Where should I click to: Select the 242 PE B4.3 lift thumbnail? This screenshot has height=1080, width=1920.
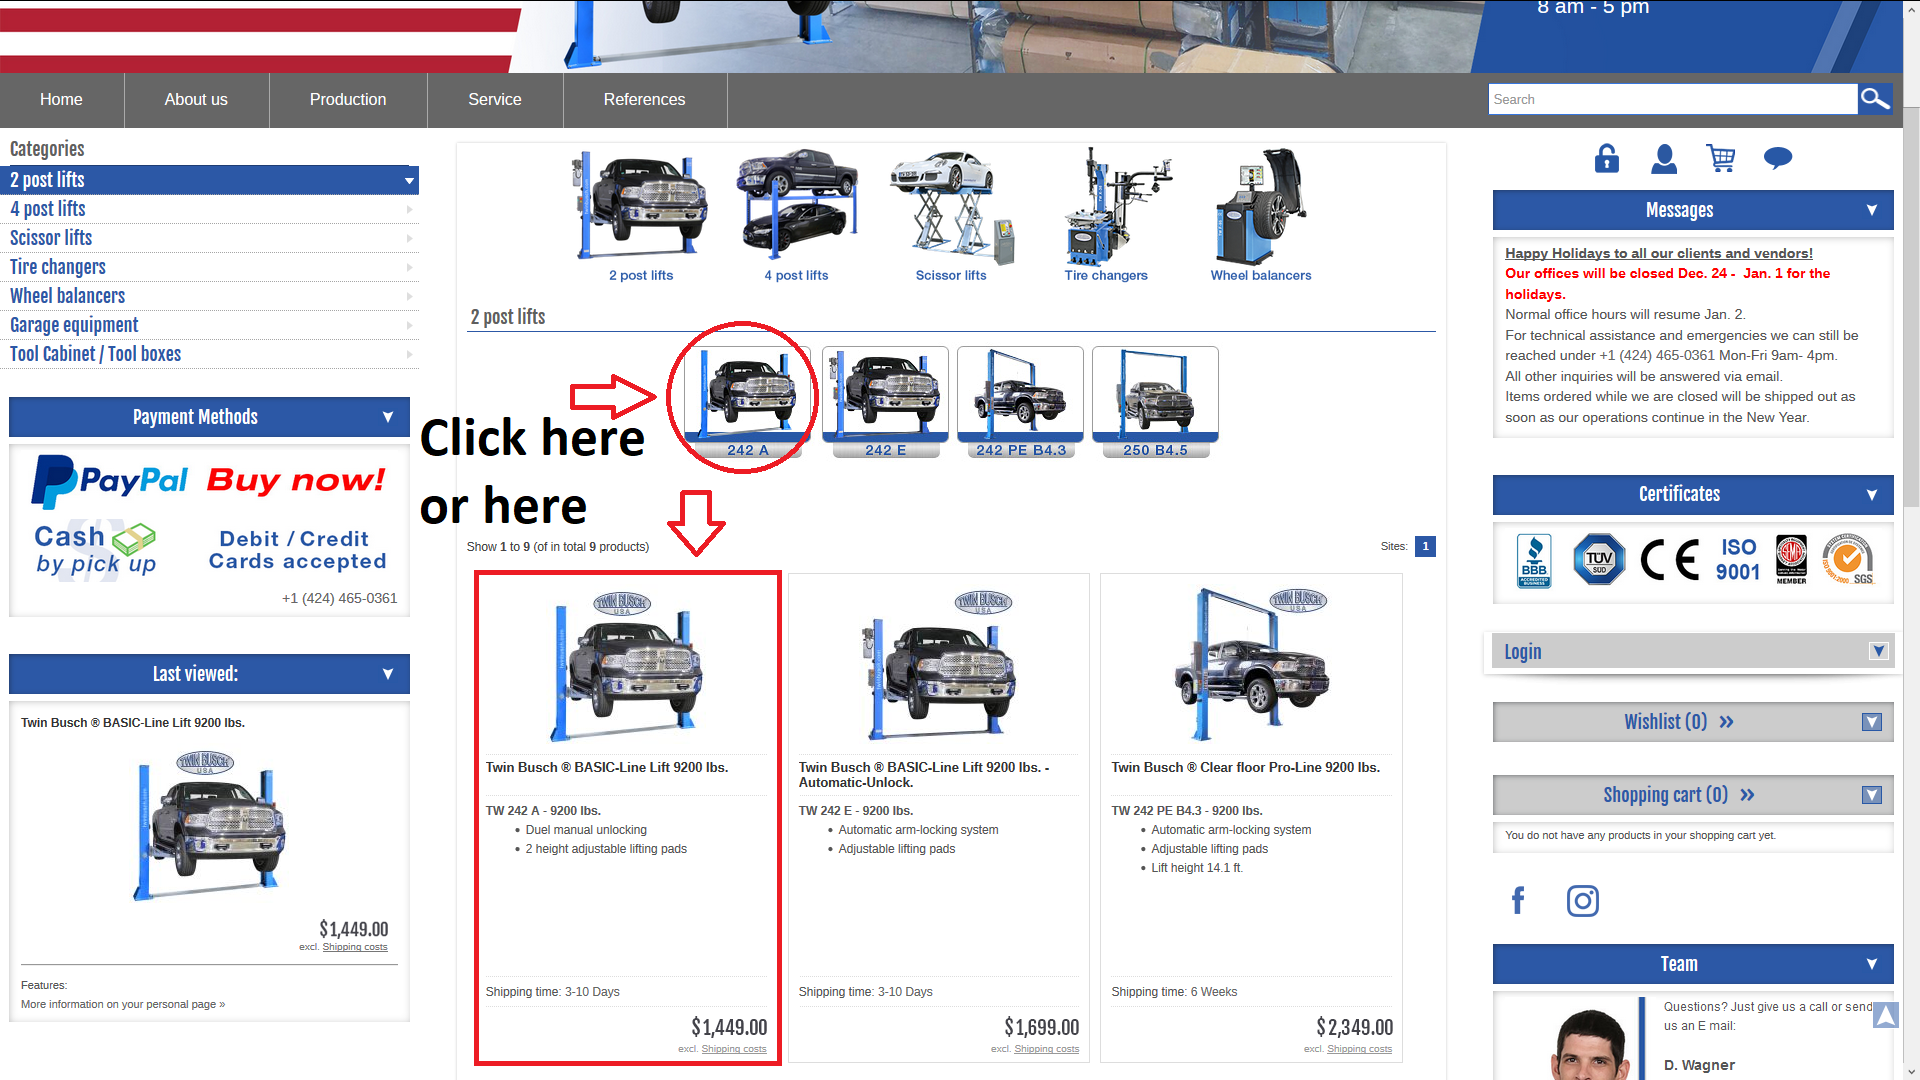1020,402
